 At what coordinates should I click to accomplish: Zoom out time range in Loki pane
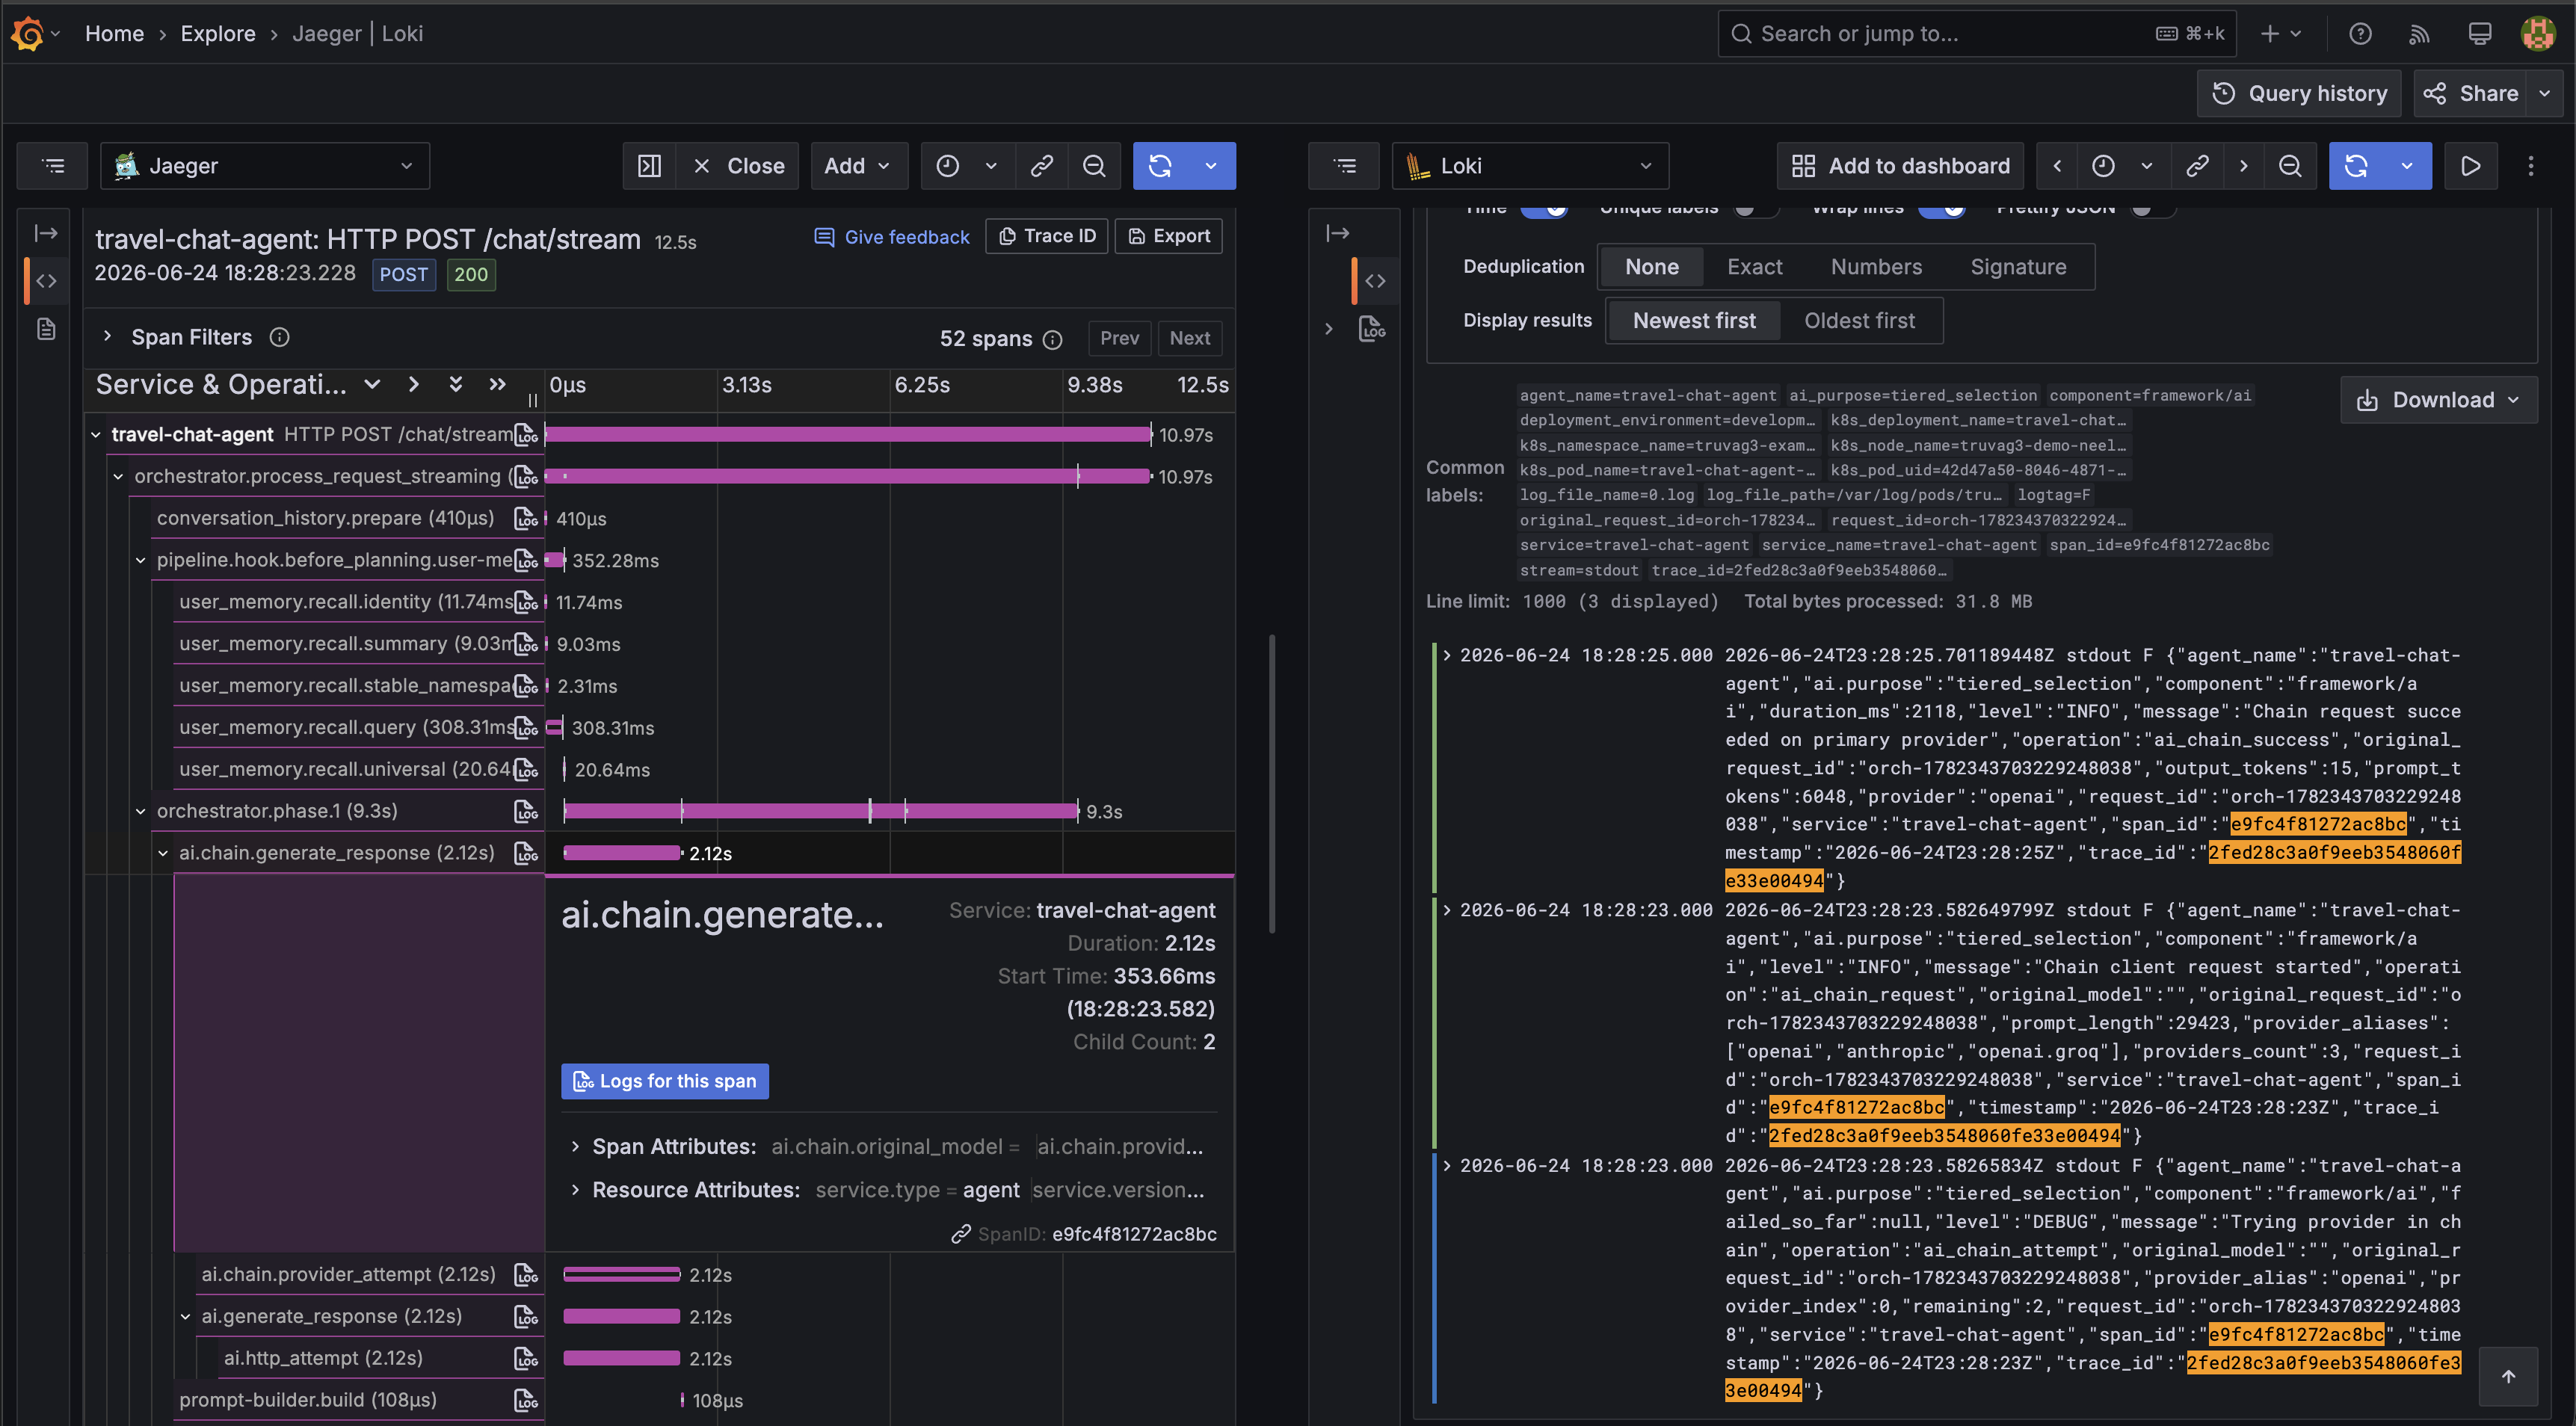pos(2290,166)
